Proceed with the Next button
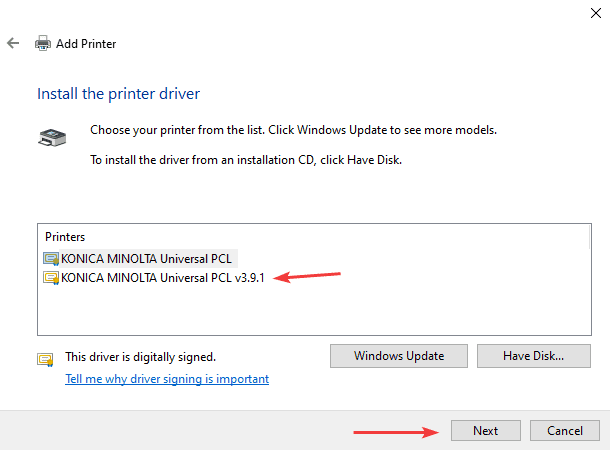The image size is (610, 450). 486,431
